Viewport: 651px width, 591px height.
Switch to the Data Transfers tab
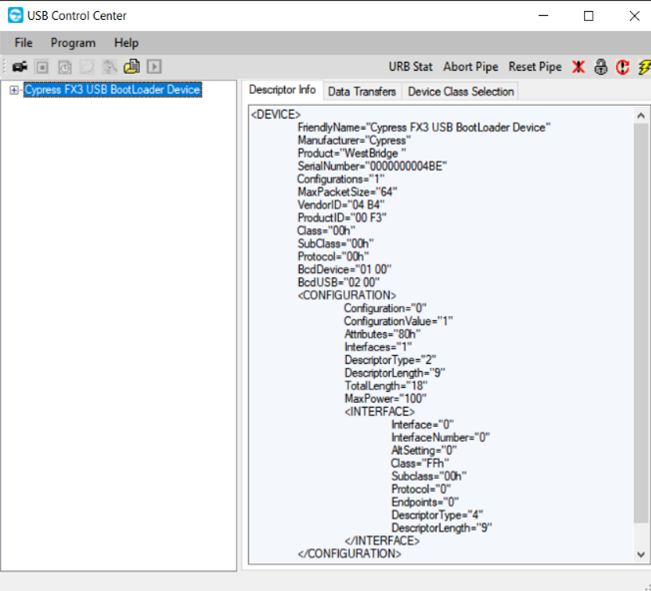(x=361, y=92)
